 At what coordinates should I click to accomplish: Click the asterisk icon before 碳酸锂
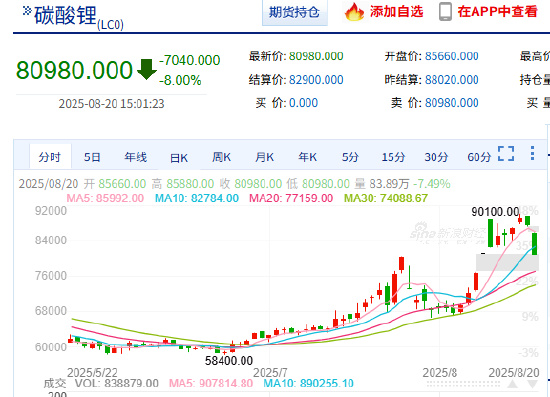(27, 11)
